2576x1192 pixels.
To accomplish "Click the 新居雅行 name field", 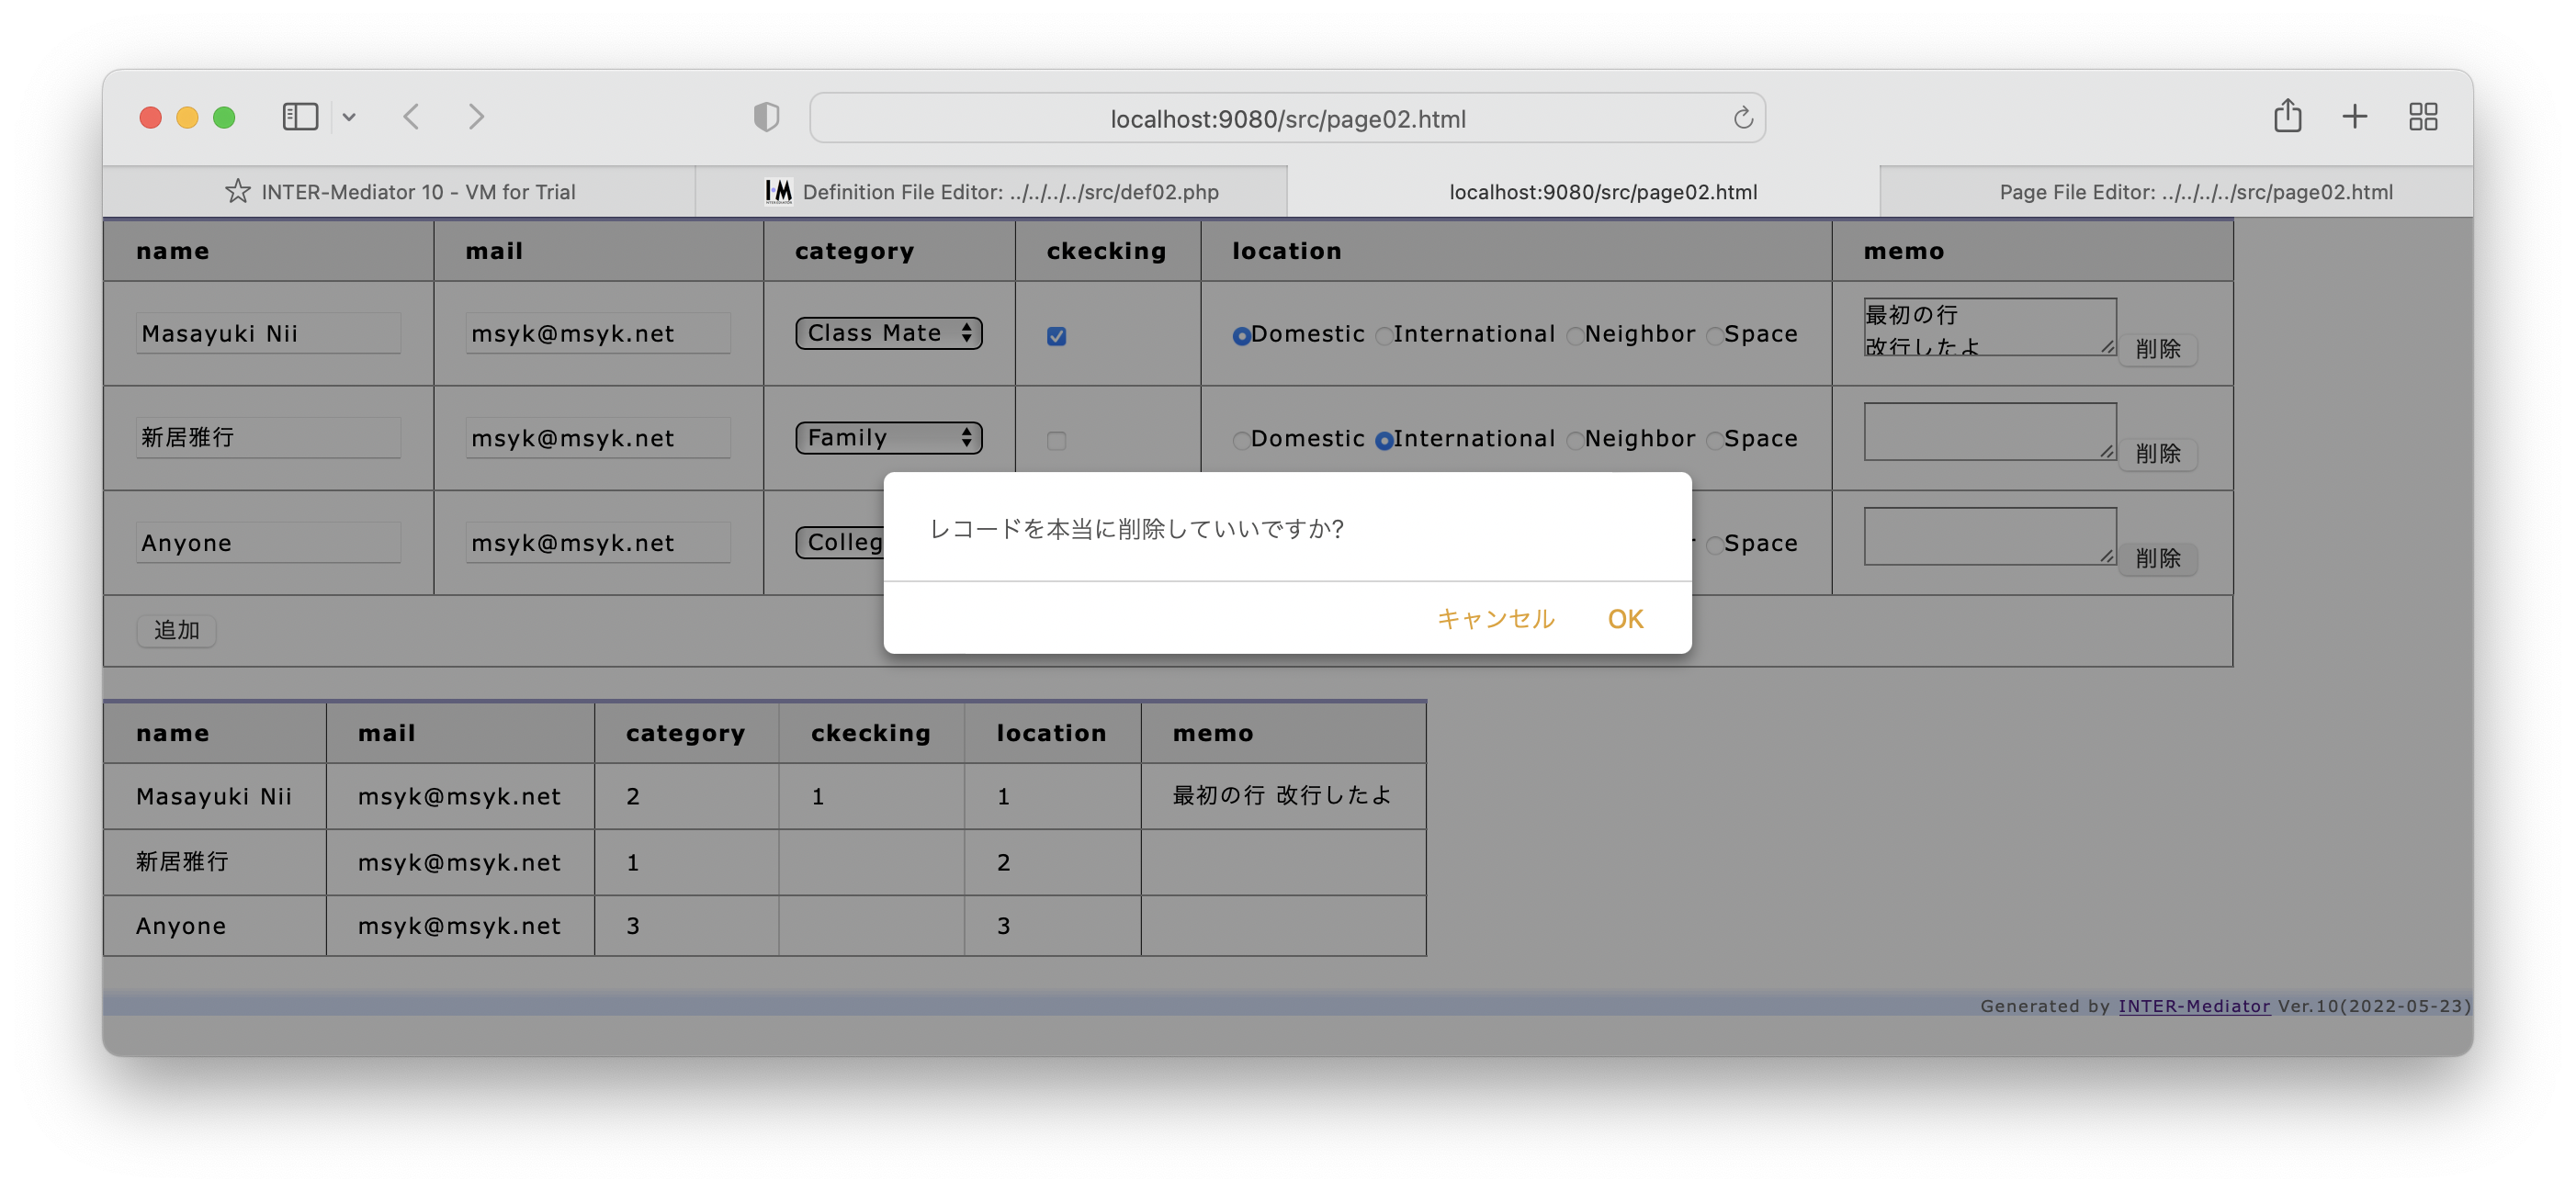I will tap(268, 437).
